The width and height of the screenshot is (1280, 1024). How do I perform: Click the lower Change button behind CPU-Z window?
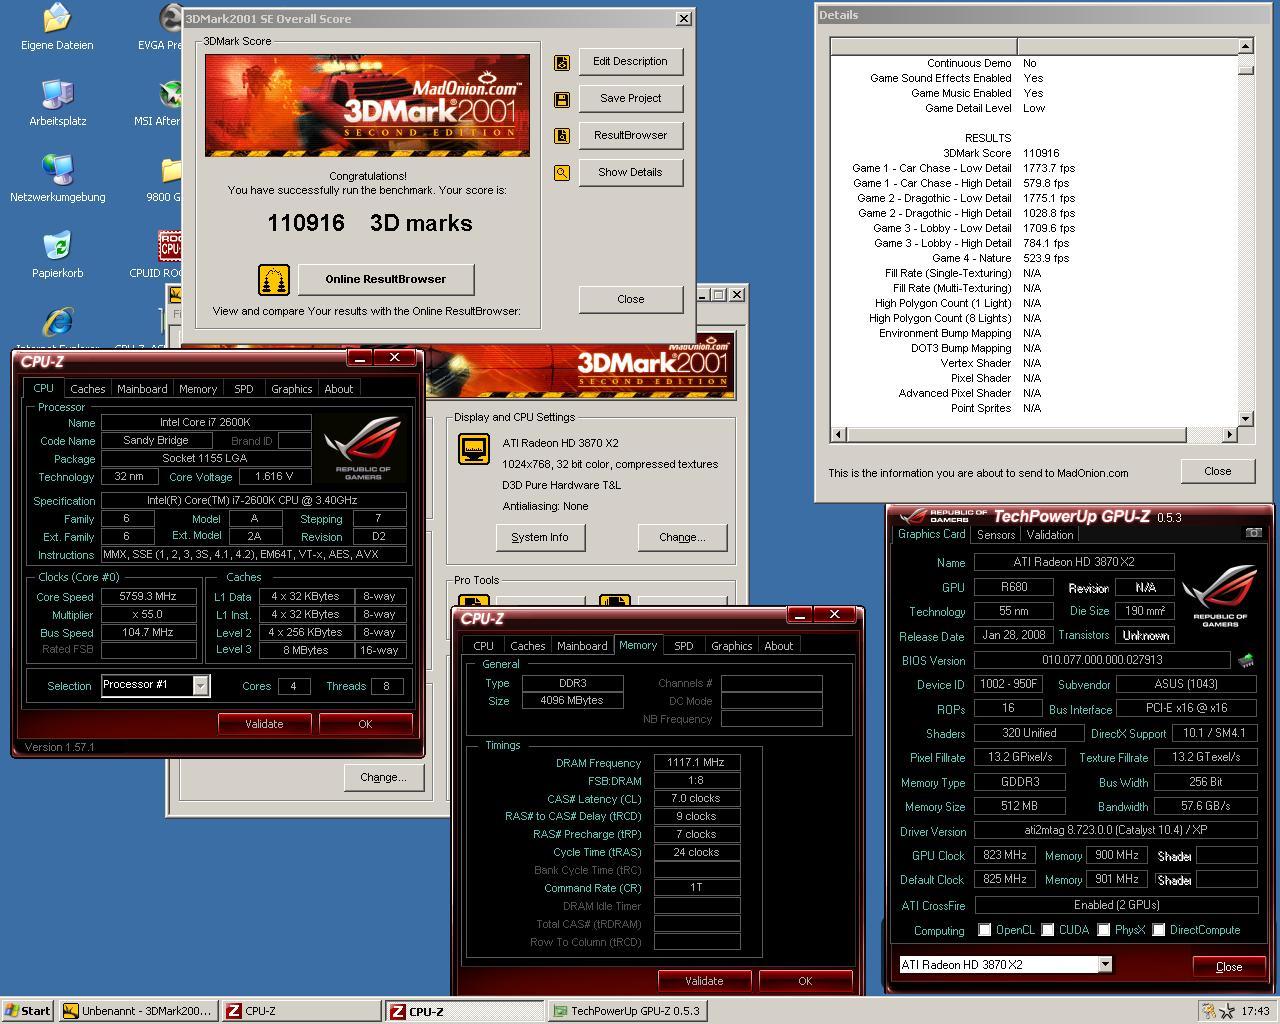pyautogui.click(x=383, y=778)
